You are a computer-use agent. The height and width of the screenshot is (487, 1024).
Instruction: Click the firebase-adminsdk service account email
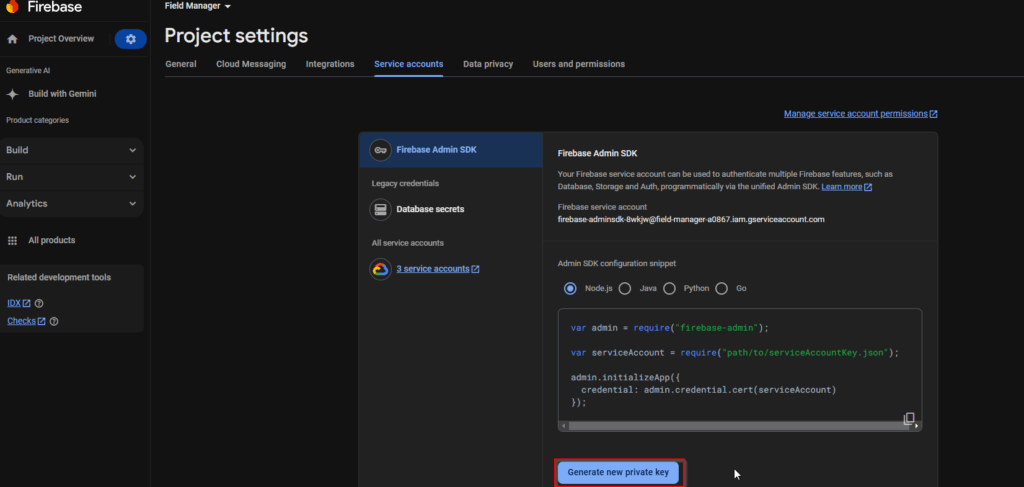click(691, 219)
